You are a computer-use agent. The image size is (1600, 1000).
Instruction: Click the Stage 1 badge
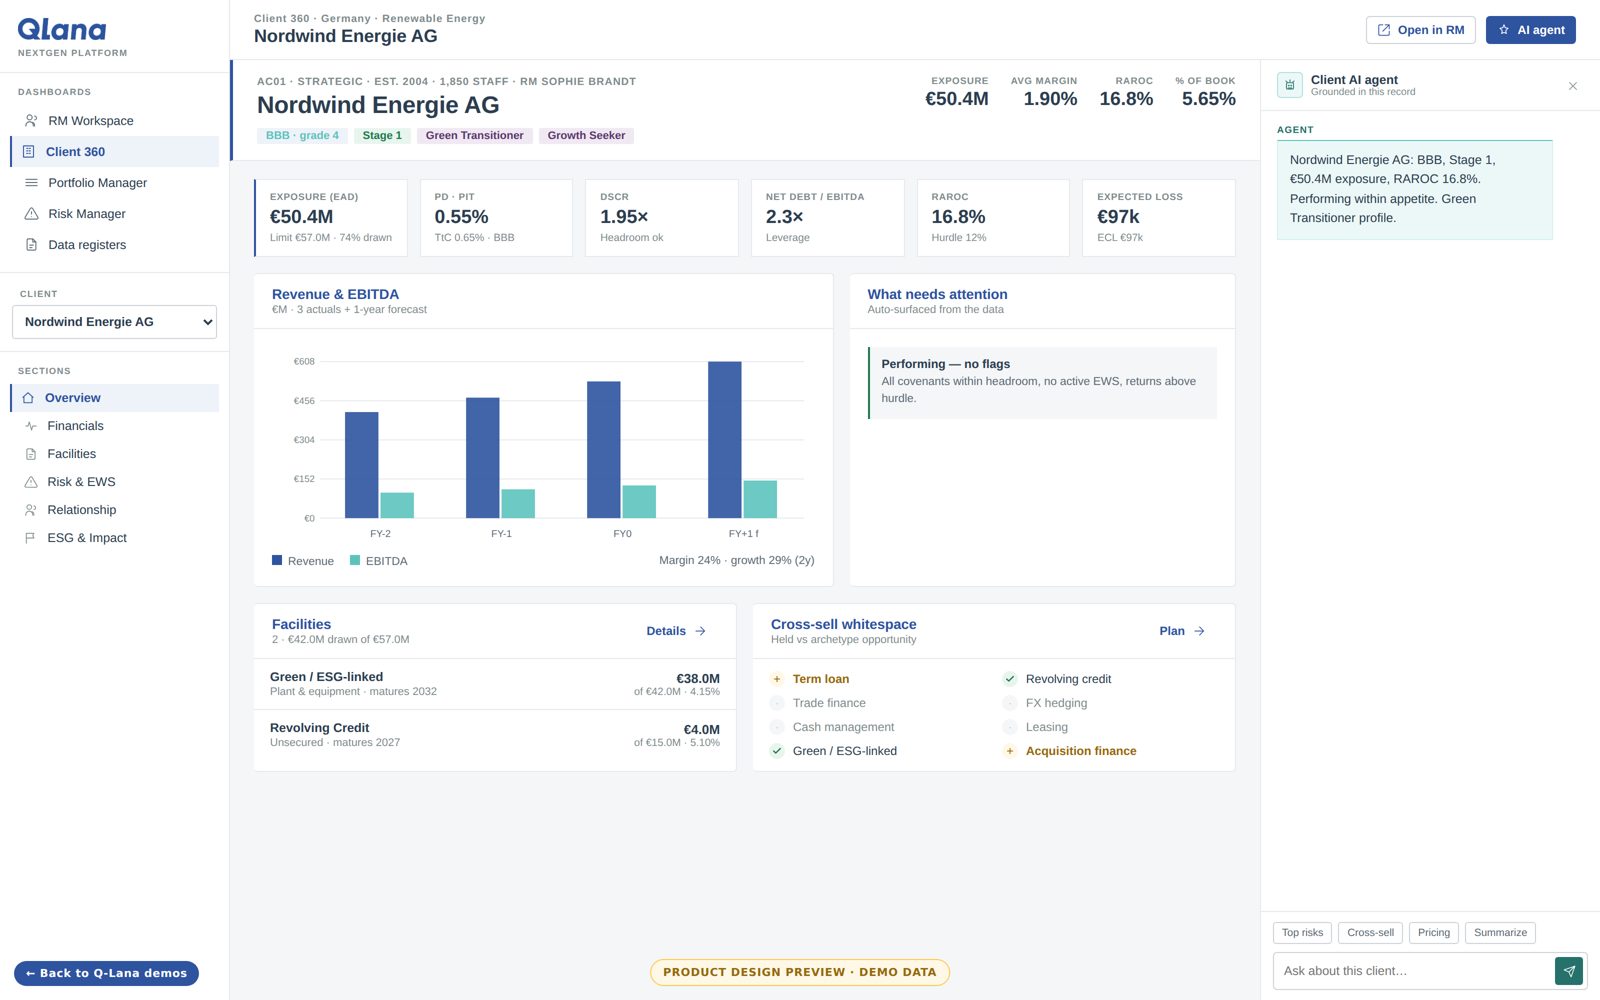pos(382,136)
